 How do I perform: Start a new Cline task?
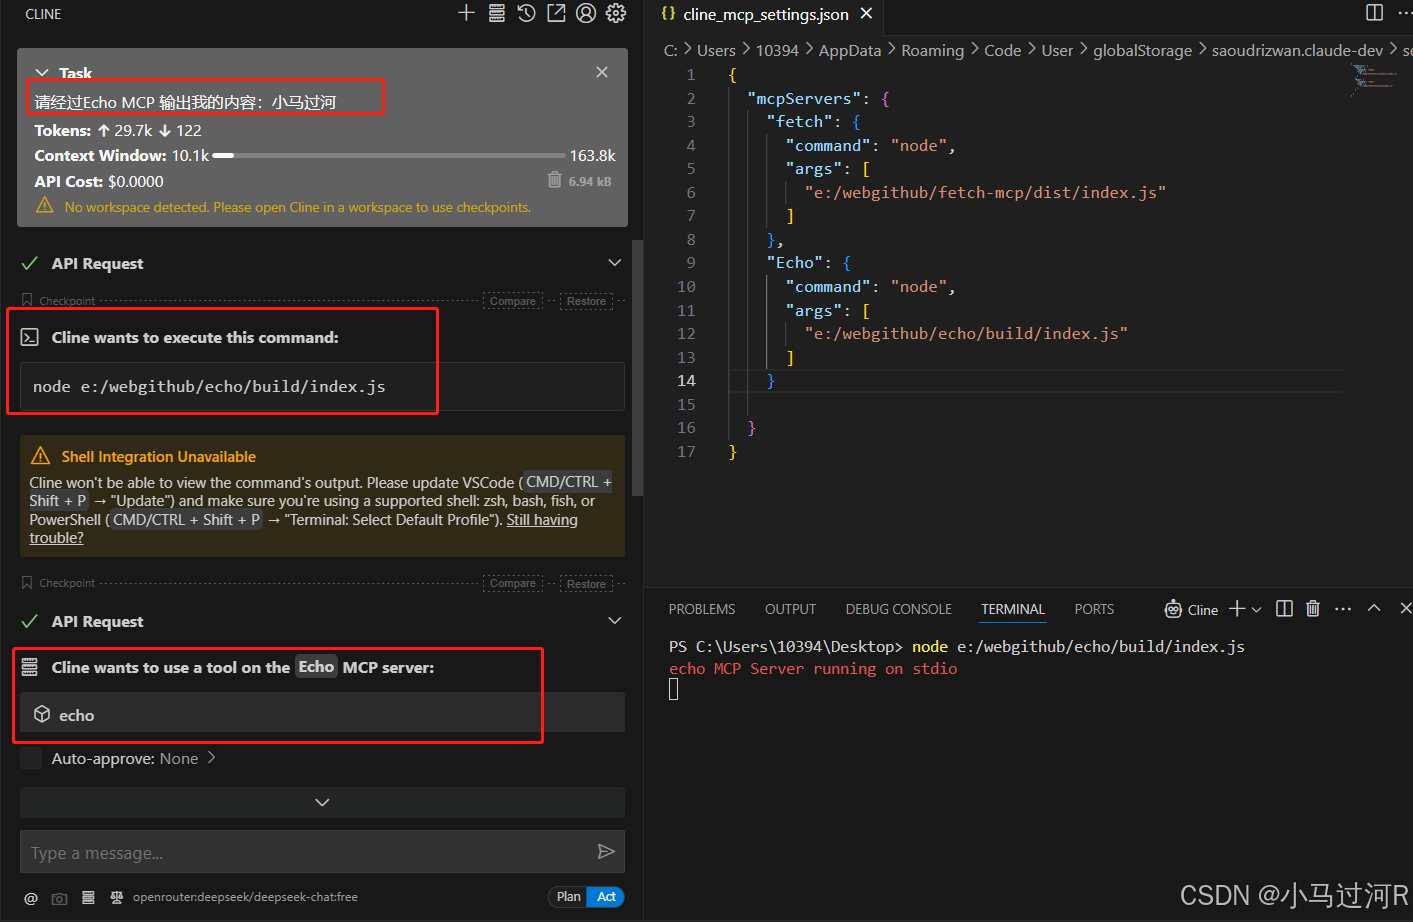tap(466, 13)
